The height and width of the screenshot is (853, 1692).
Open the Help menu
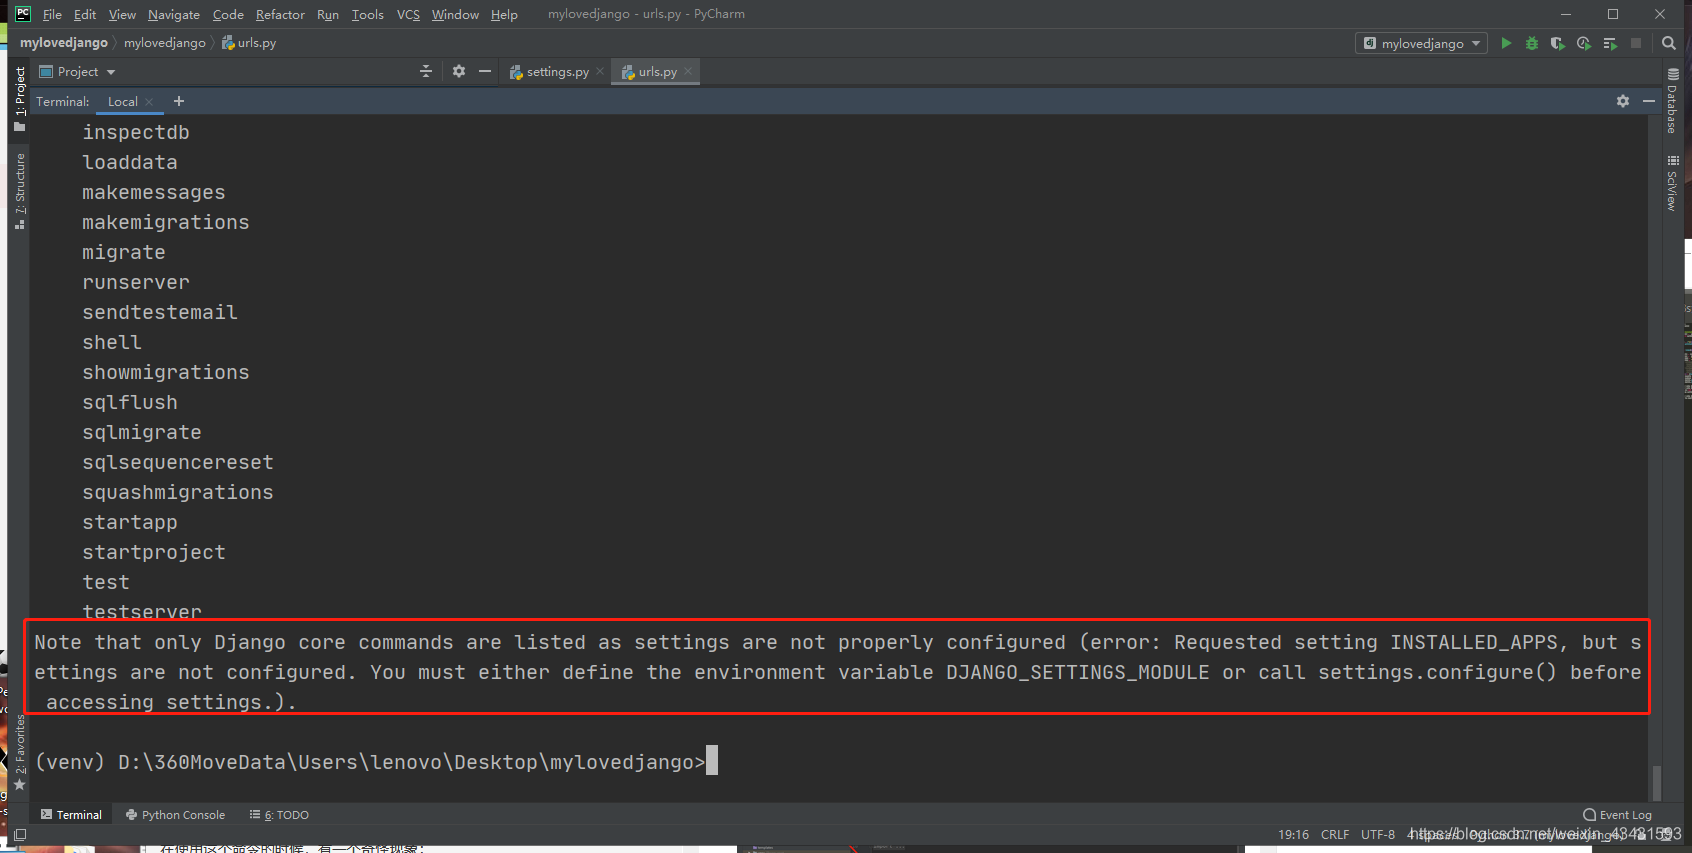point(504,14)
